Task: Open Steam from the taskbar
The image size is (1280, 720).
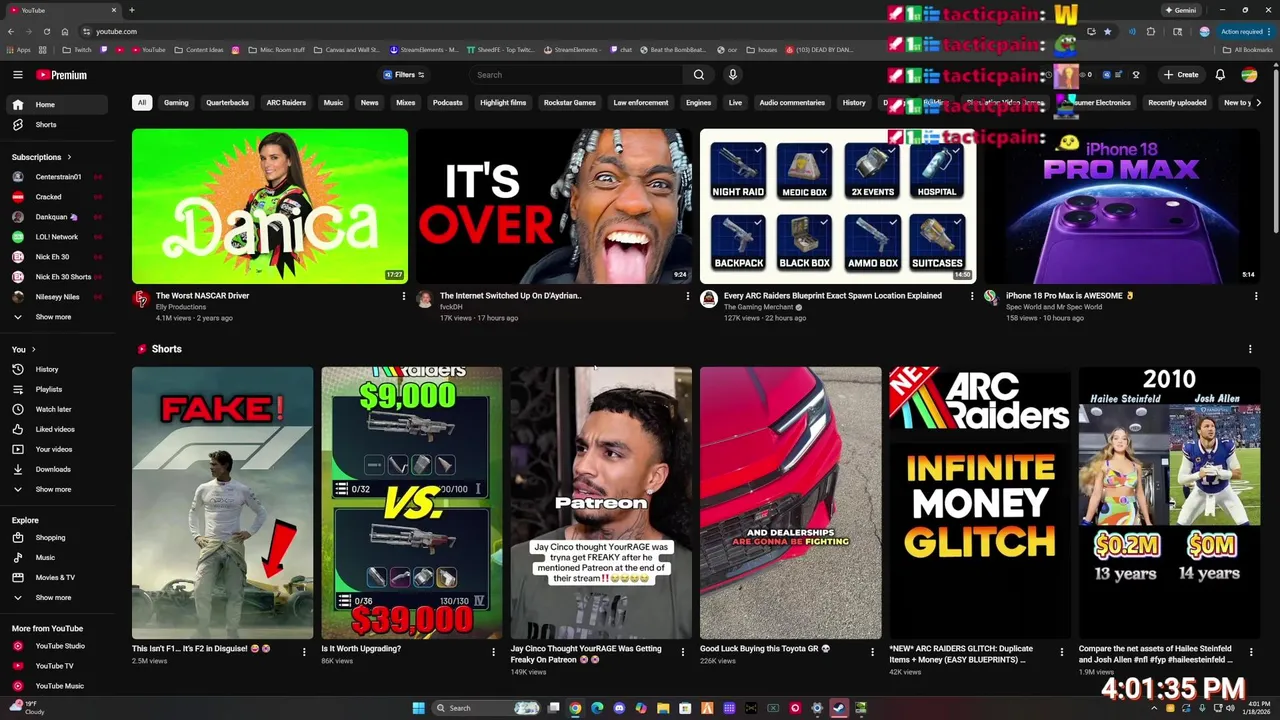Action: click(839, 708)
